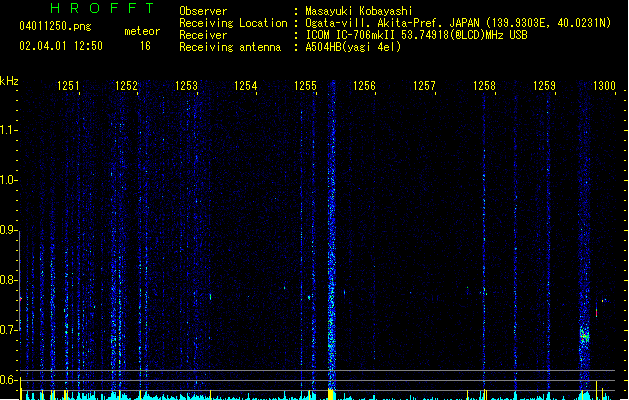The width and height of the screenshot is (629, 400).
Task: Click the 1300 time axis marker
Action: tap(604, 86)
